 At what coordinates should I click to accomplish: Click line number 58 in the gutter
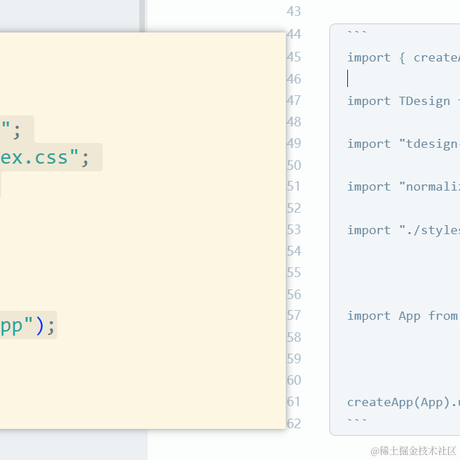pyautogui.click(x=294, y=337)
